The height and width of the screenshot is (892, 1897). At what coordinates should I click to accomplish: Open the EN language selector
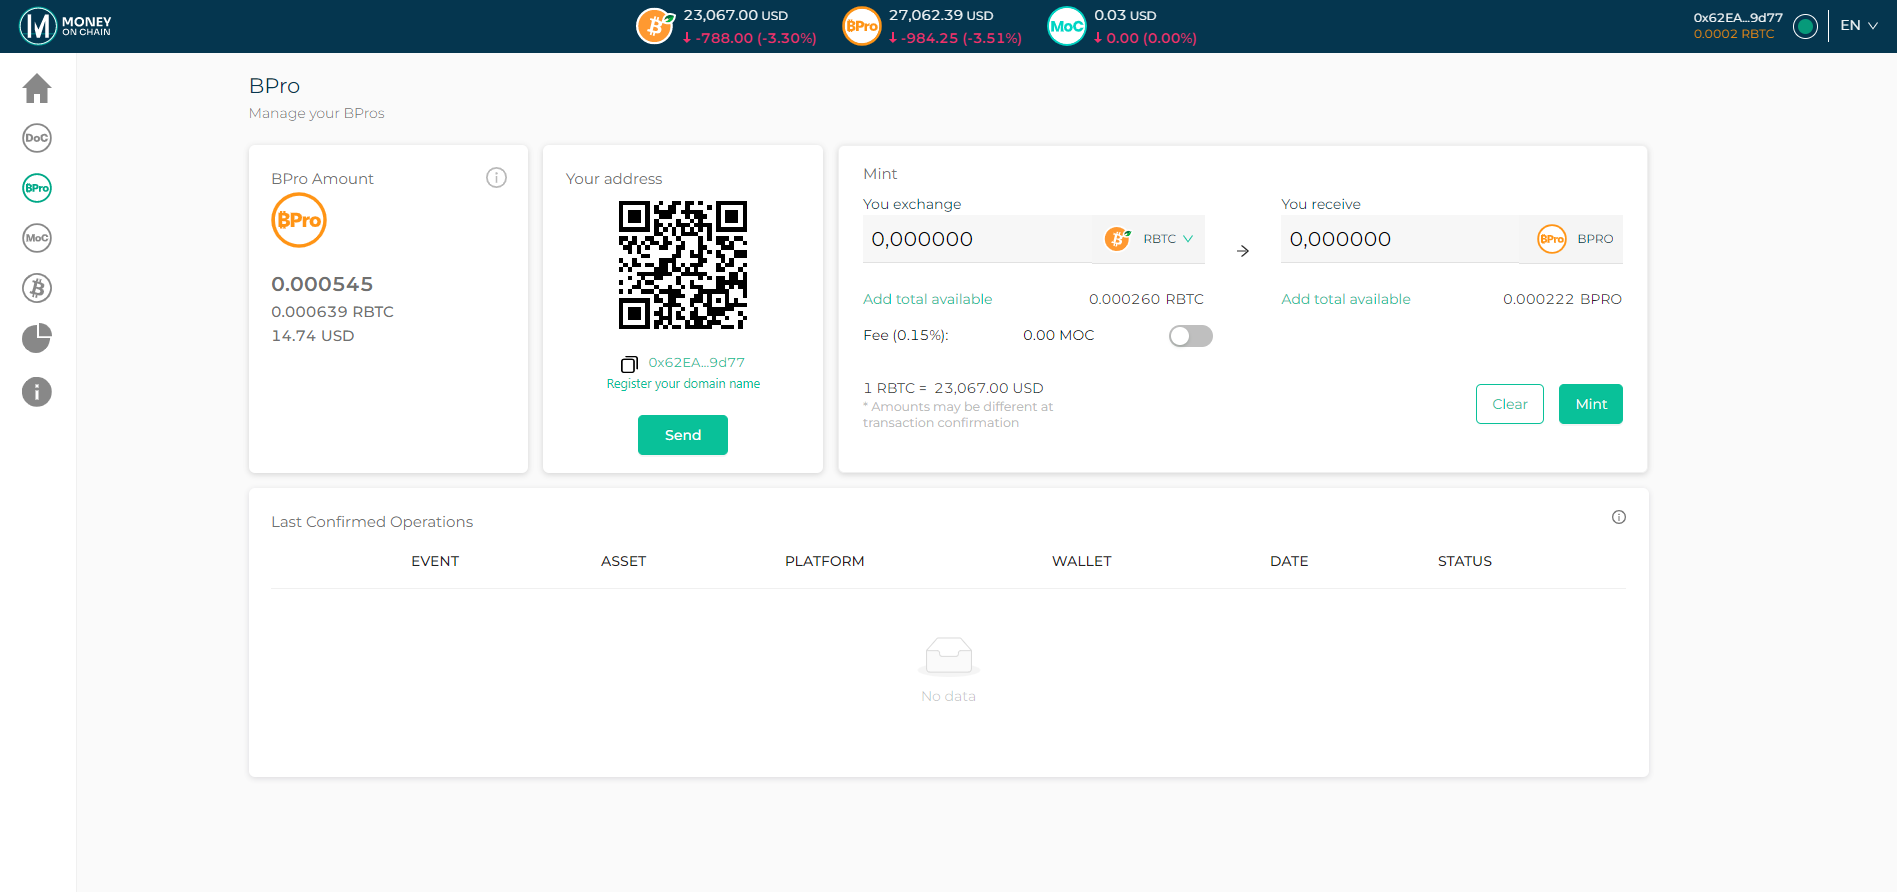pyautogui.click(x=1858, y=26)
